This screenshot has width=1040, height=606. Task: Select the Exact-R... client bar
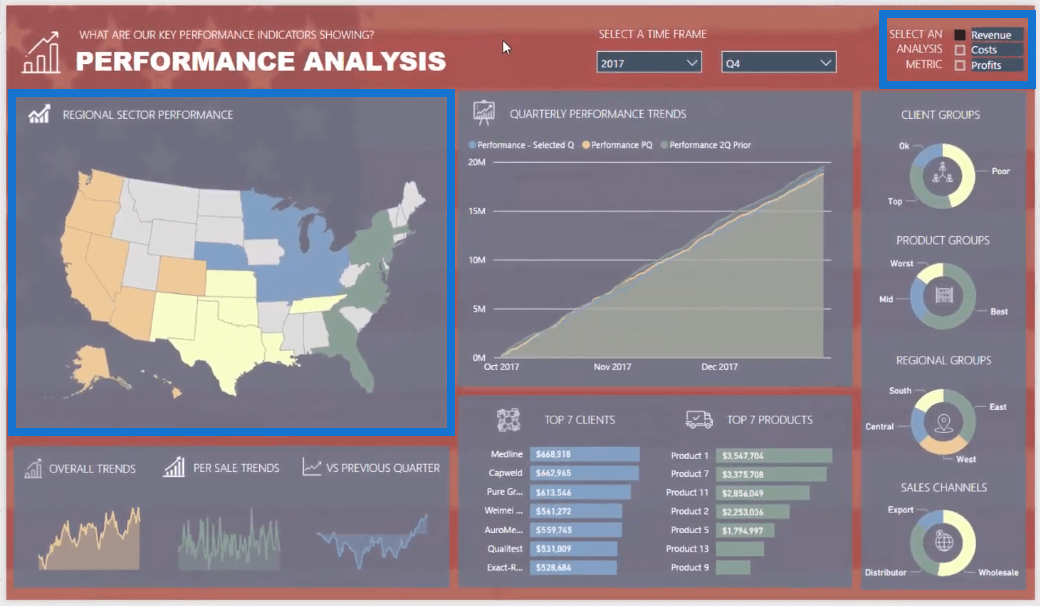click(x=573, y=568)
